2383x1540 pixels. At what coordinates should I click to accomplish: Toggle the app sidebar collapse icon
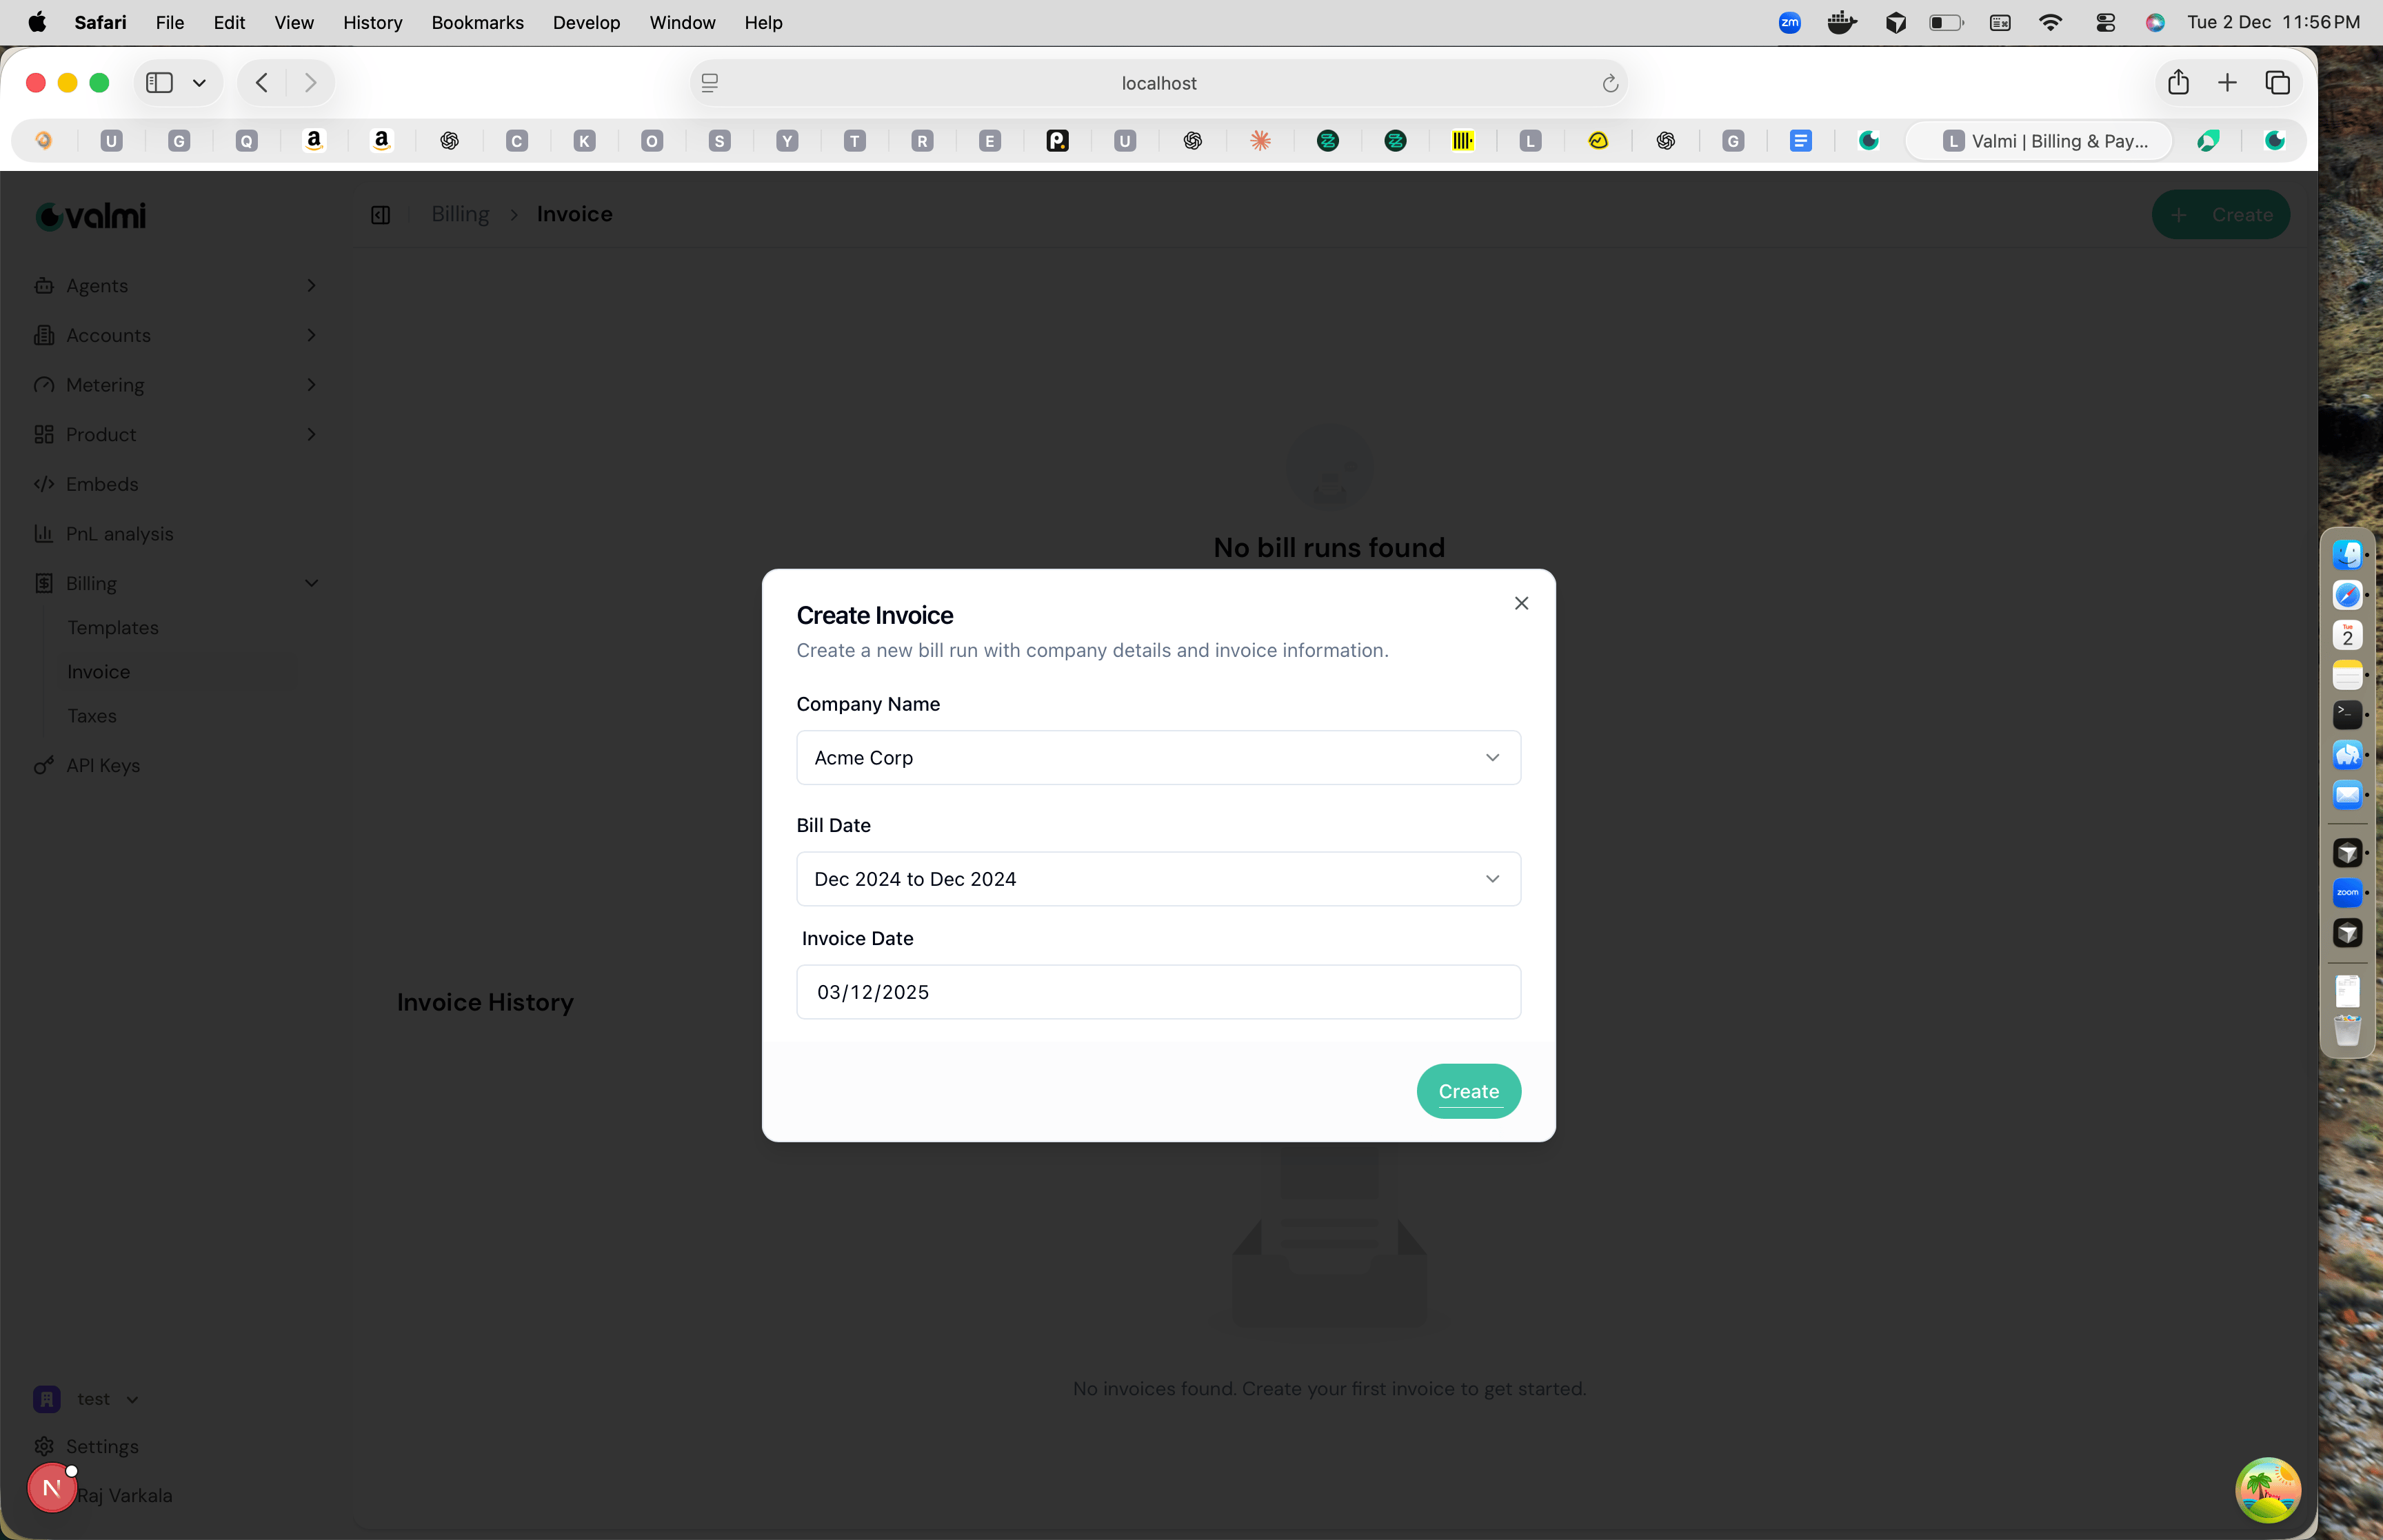pyautogui.click(x=380, y=214)
